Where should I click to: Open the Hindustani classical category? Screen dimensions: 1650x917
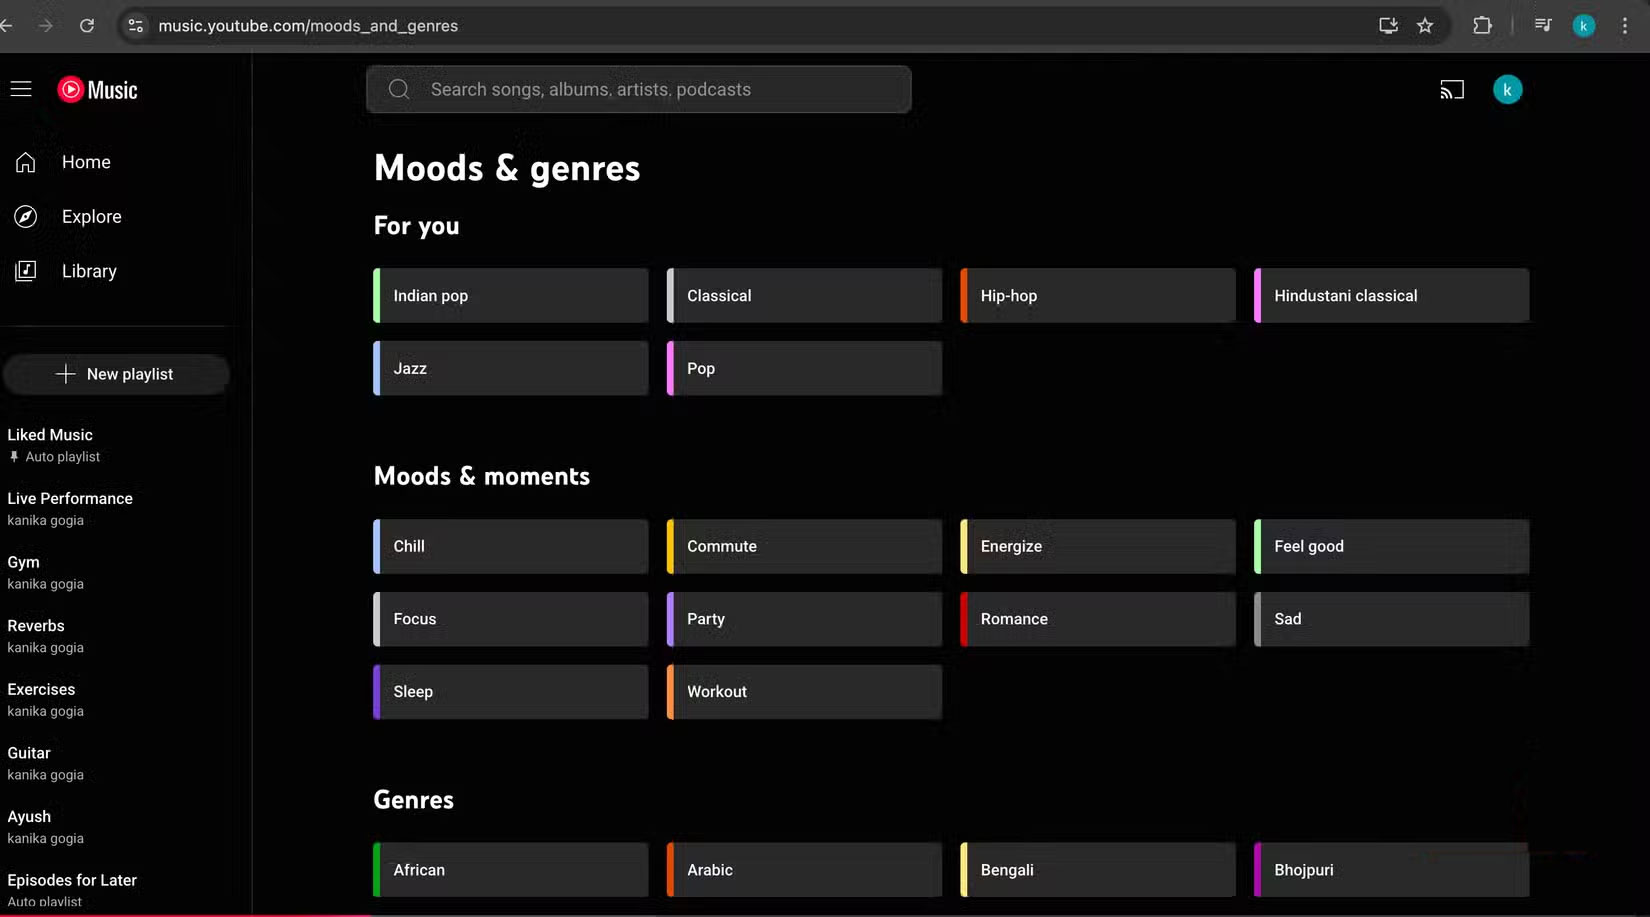pyautogui.click(x=1390, y=295)
